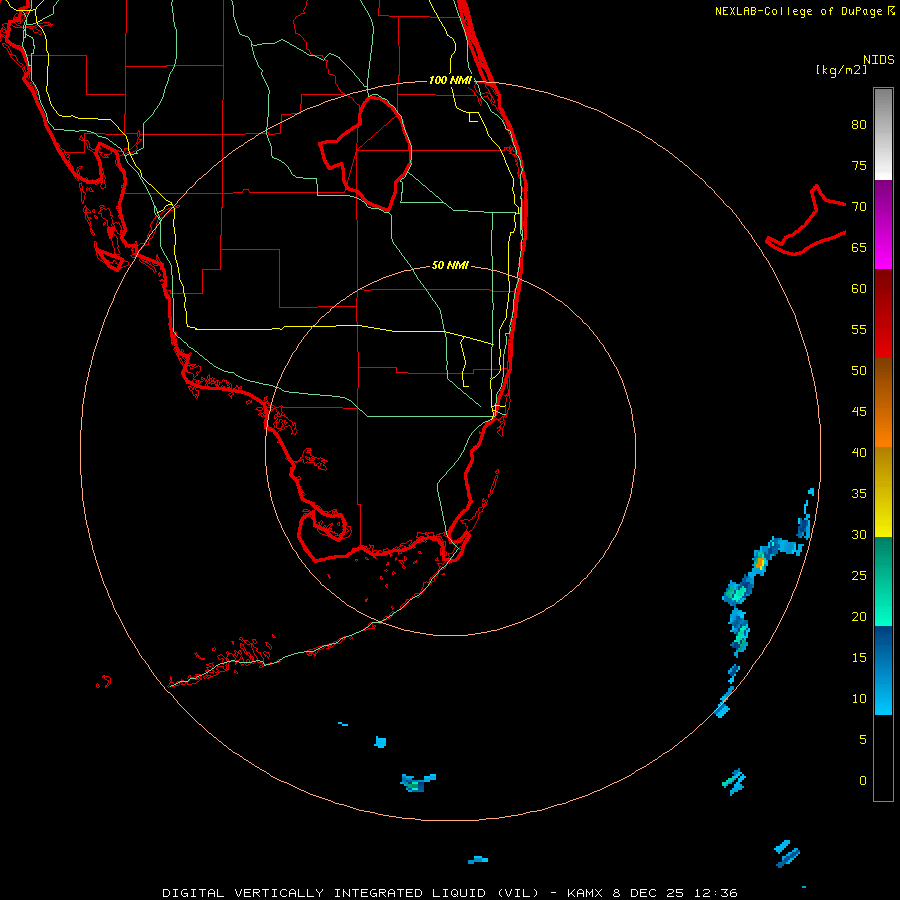
Task: Pick the blue segment of the color scale
Action: 883,670
